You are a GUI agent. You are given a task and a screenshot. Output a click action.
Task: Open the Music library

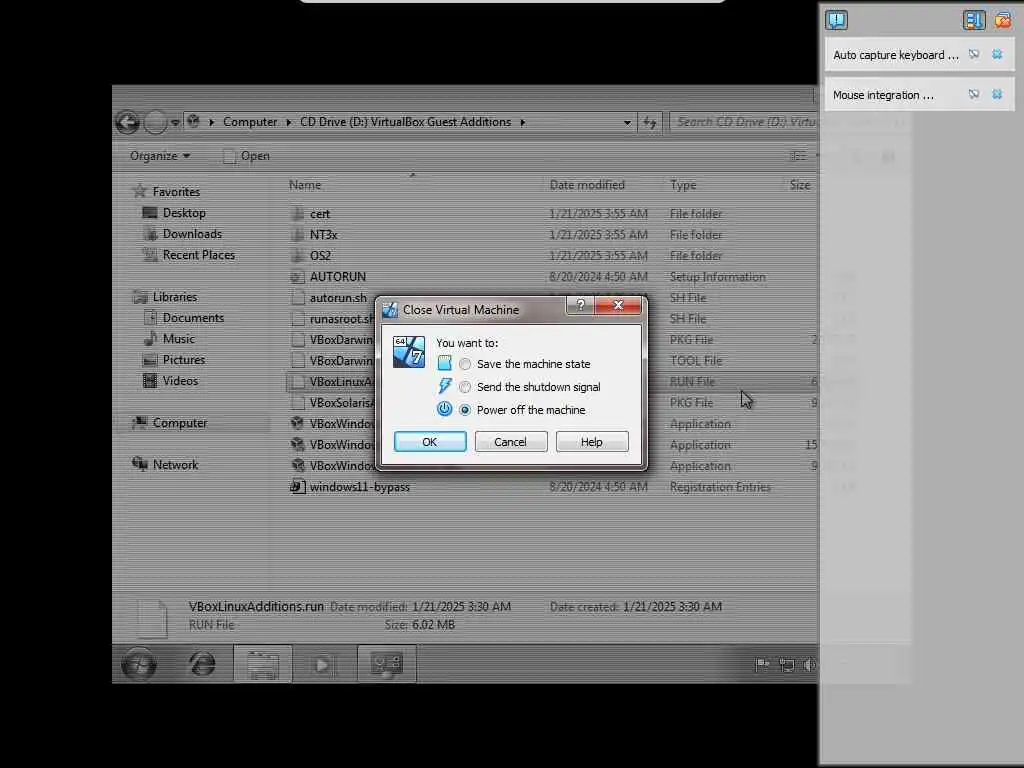(169, 339)
